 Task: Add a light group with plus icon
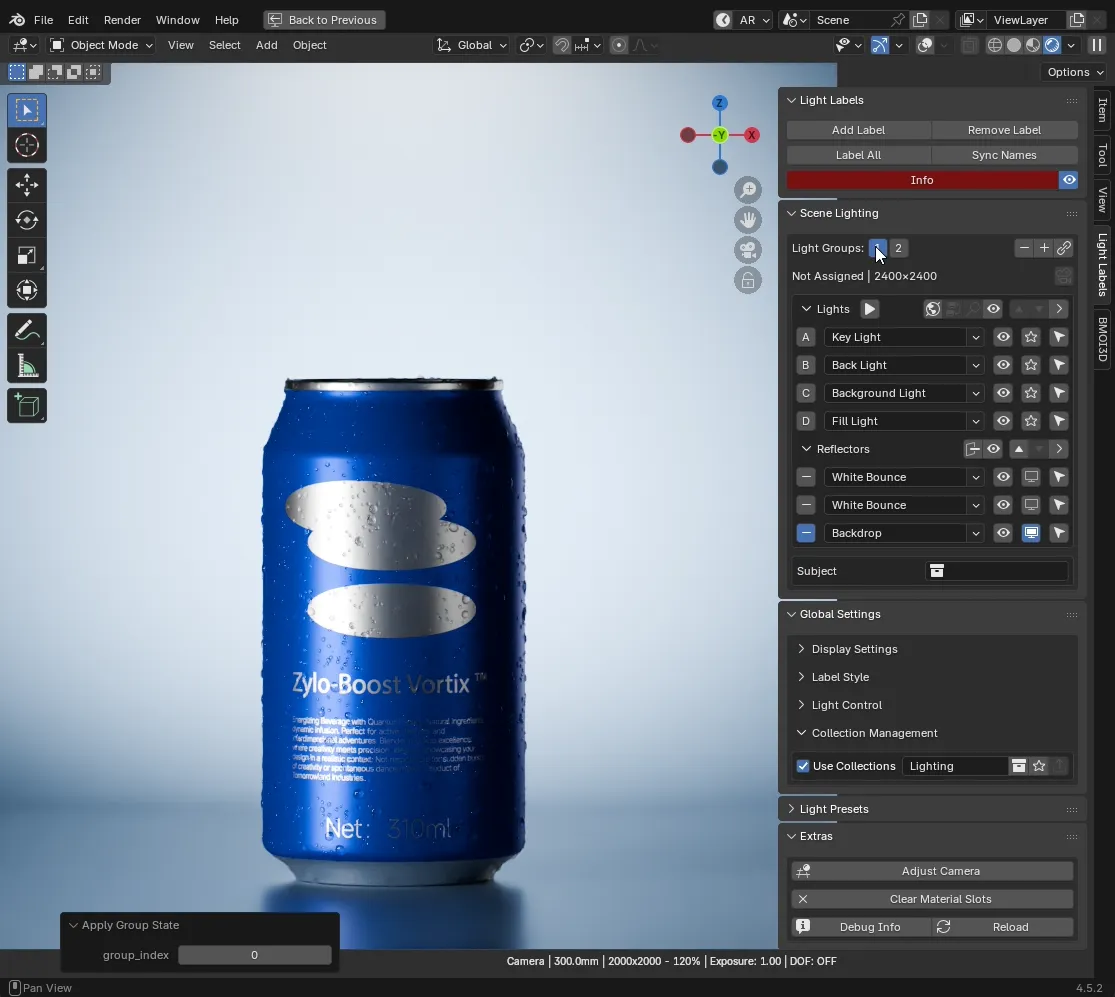[x=1044, y=248]
